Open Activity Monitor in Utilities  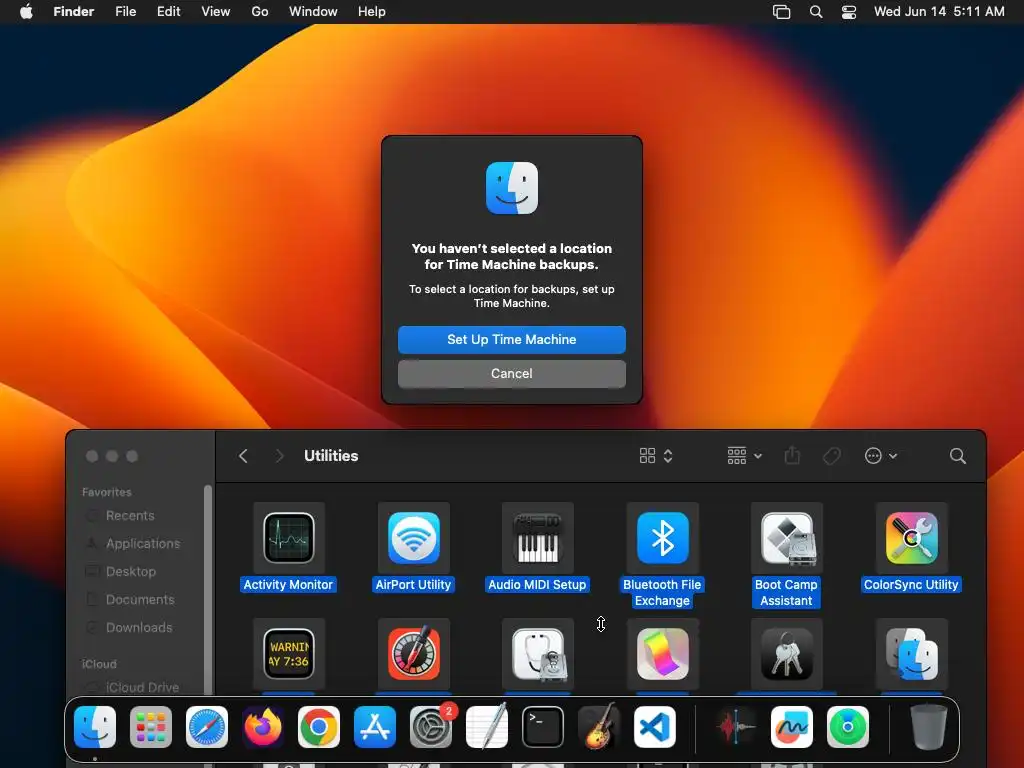[289, 537]
